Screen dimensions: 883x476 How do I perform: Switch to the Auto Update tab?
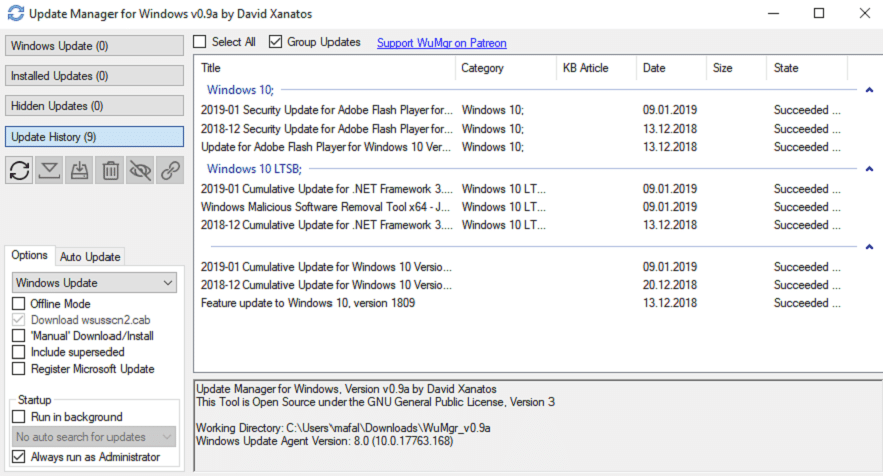point(90,257)
